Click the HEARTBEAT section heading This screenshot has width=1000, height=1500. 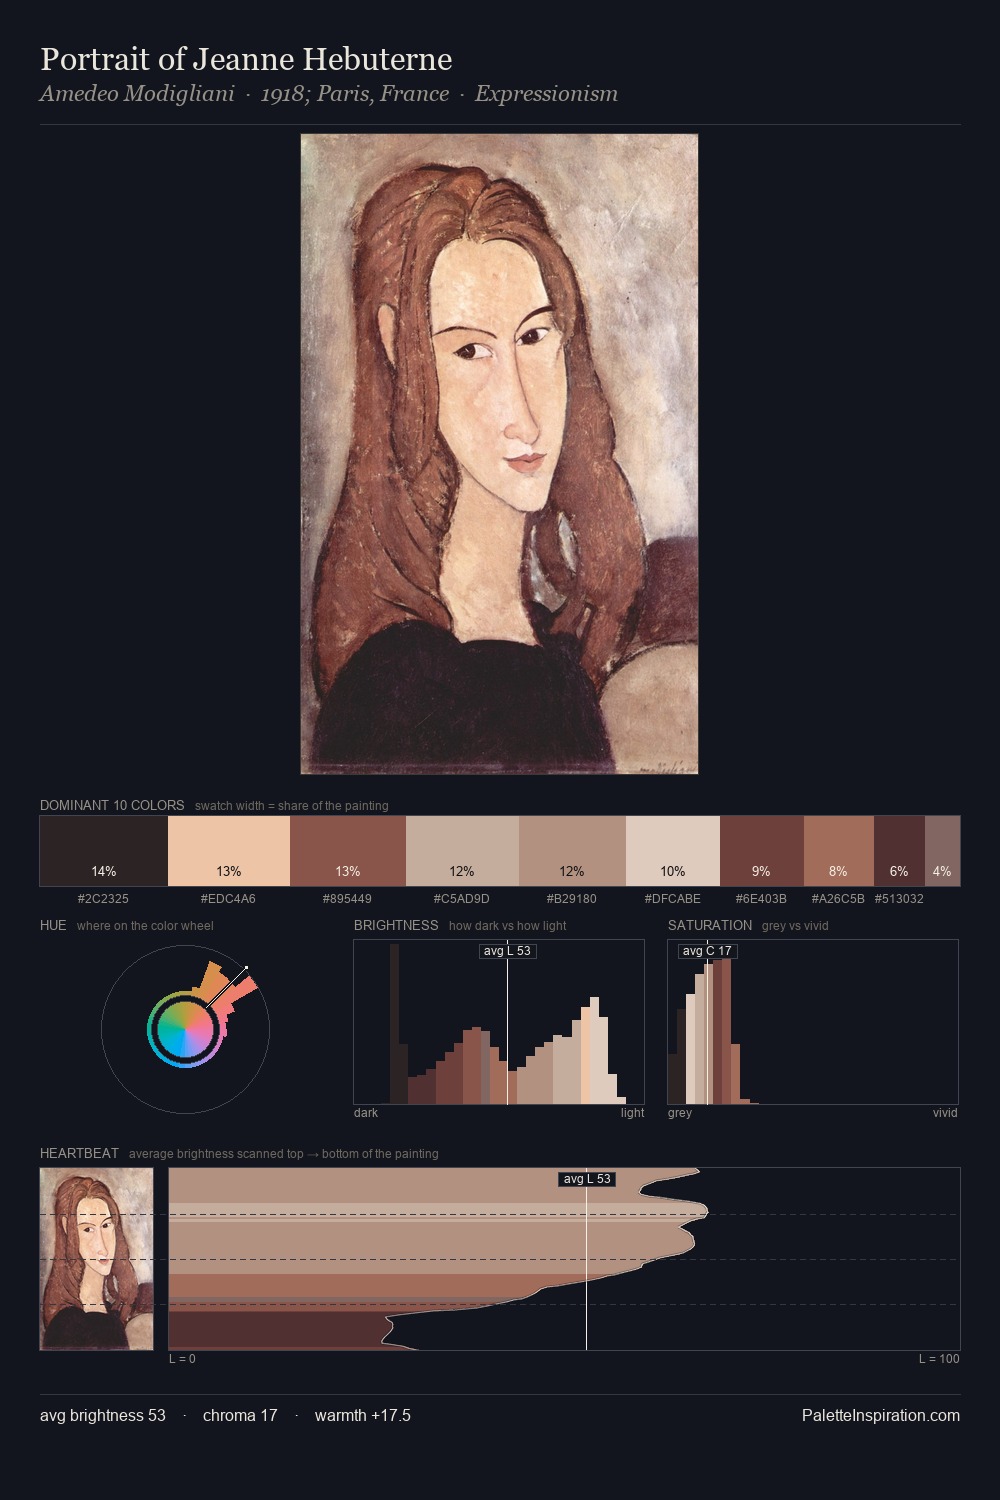tap(79, 1153)
